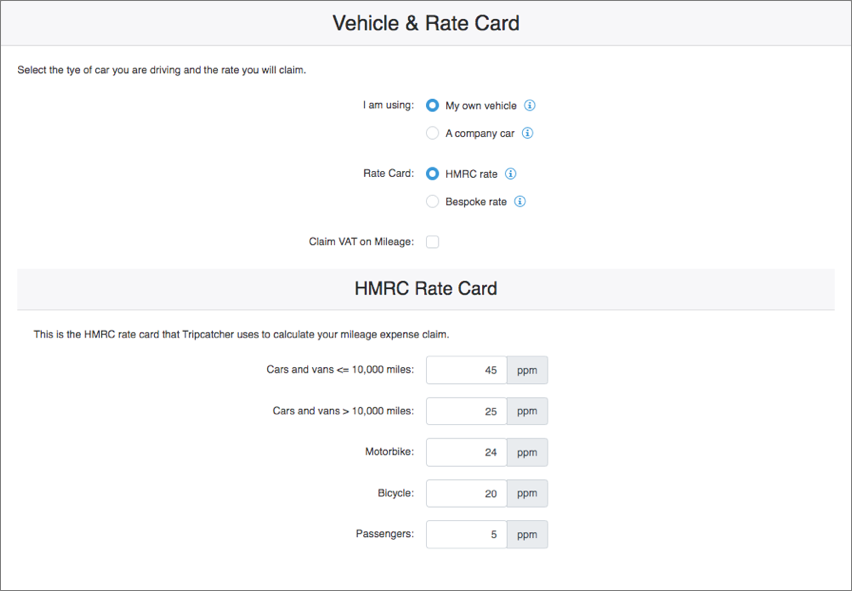The height and width of the screenshot is (591, 852).
Task: Click info icon next to My own vehicle
Action: 530,105
